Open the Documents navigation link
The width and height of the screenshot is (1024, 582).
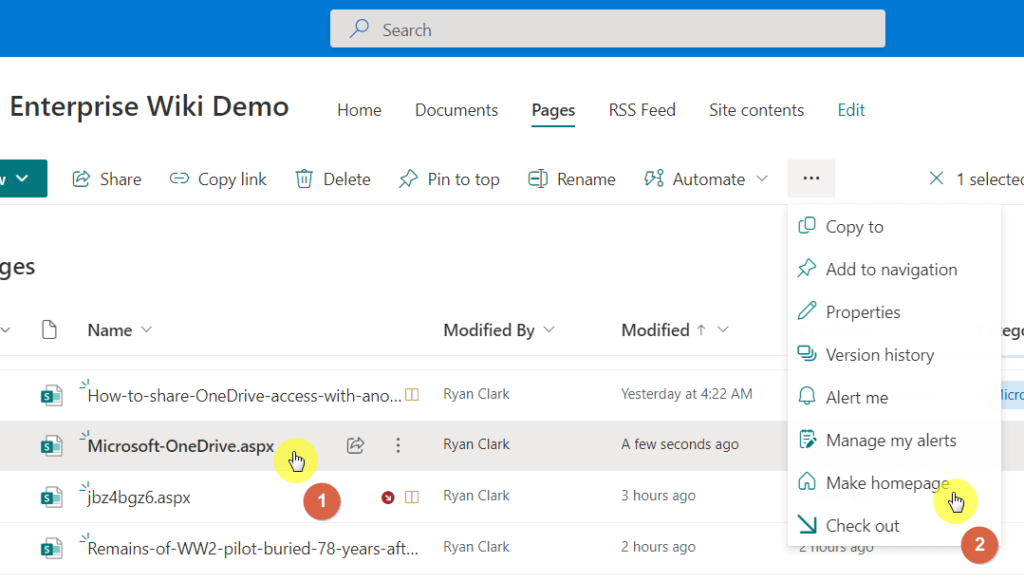tap(456, 110)
